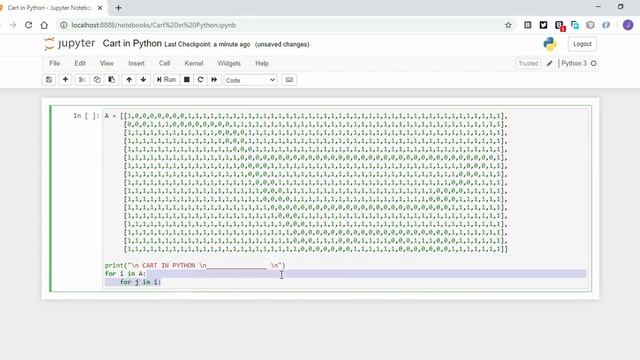
Task: Click the edit mode pencil icon
Action: [x=550, y=64]
